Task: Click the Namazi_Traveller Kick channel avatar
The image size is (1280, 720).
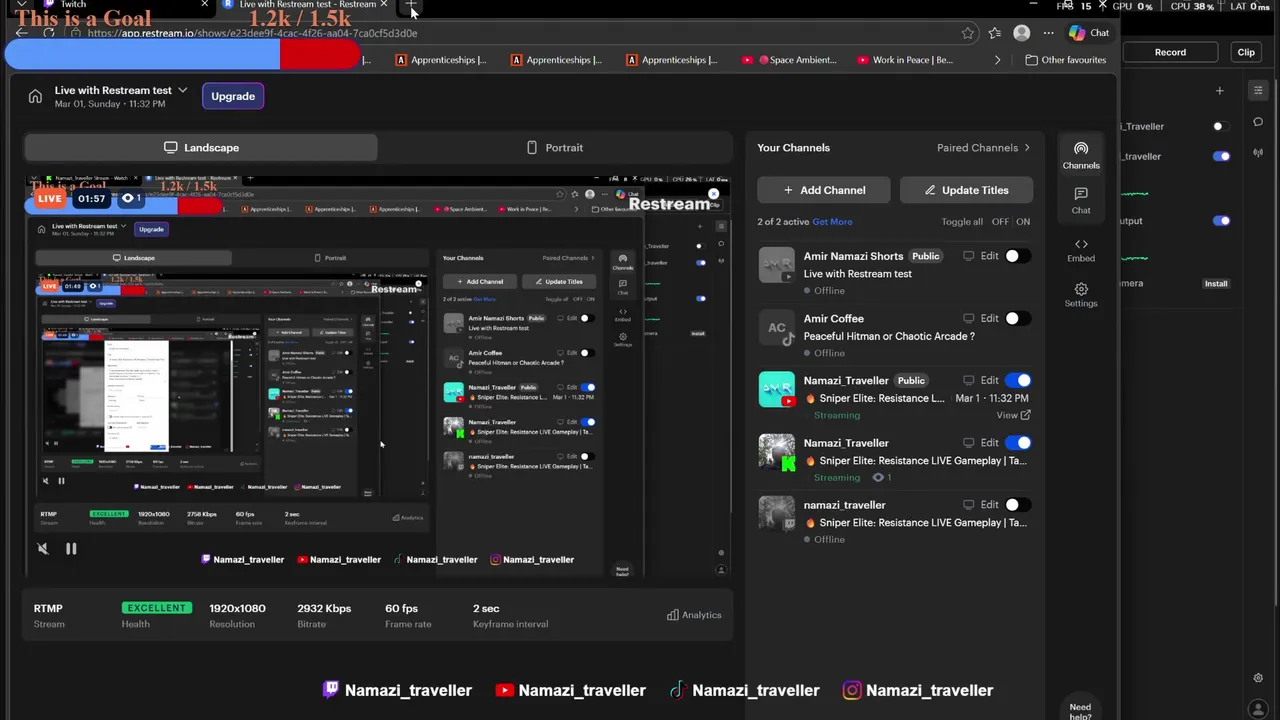Action: pyautogui.click(x=777, y=451)
